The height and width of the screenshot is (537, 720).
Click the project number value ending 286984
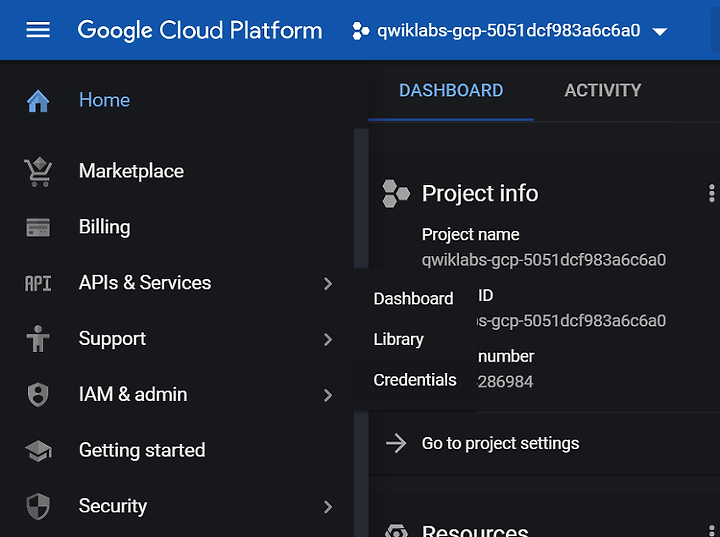coord(506,382)
